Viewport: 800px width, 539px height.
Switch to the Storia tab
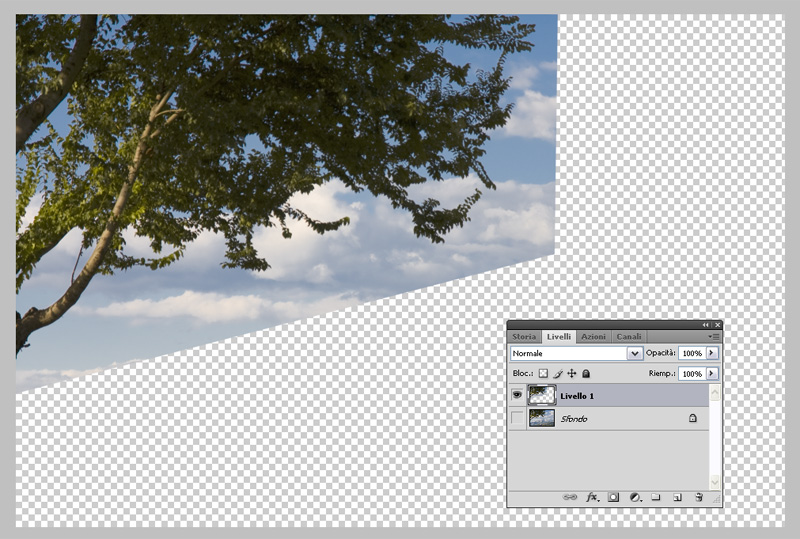[x=525, y=337]
